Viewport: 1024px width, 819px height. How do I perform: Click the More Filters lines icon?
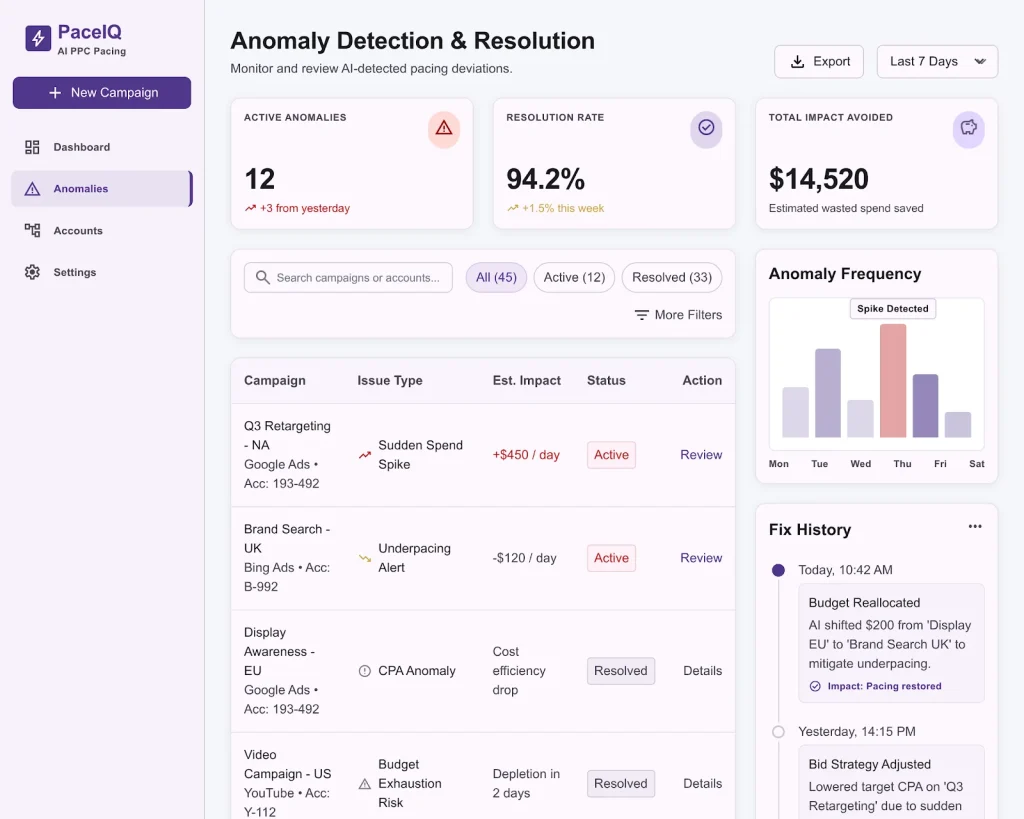(x=642, y=315)
